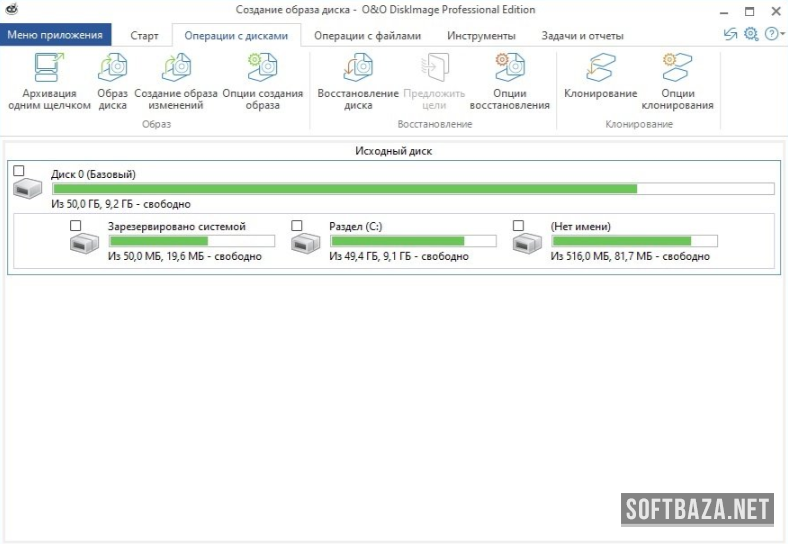The width and height of the screenshot is (788, 544).
Task: Expand the help dropdown arrow
Action: 781,35
